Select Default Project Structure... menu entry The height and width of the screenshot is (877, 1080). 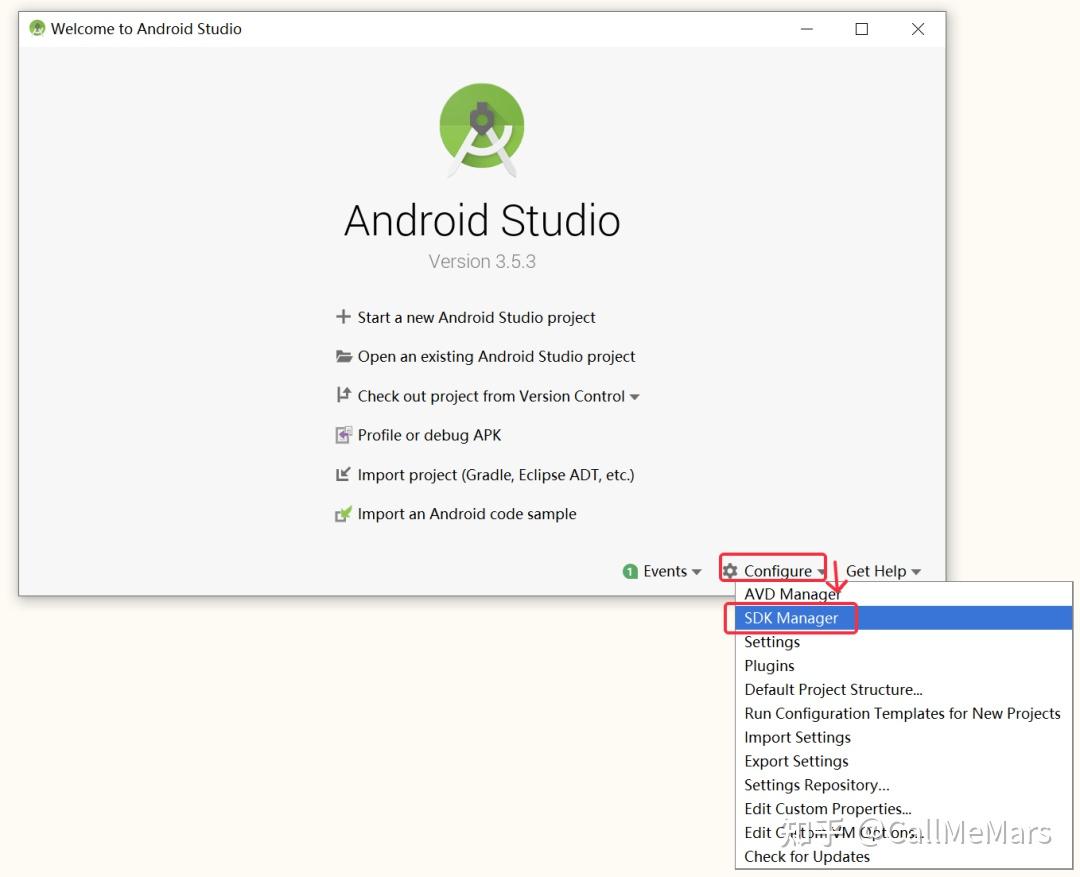(904, 690)
